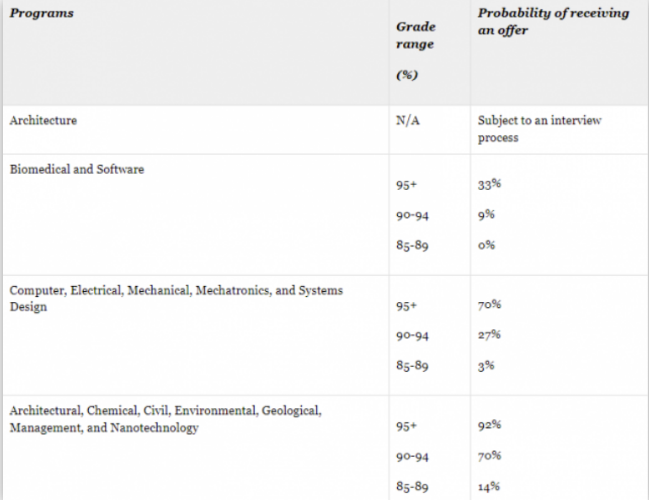Click the 3% probability value
The height and width of the screenshot is (500, 649).
coord(486,366)
